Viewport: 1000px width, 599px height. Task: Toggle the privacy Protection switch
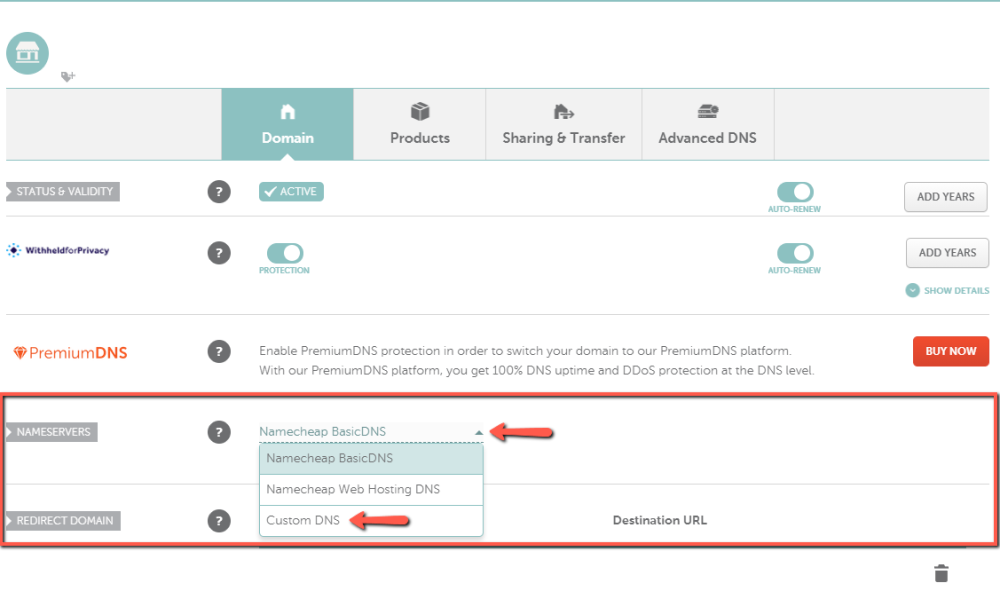click(x=284, y=253)
